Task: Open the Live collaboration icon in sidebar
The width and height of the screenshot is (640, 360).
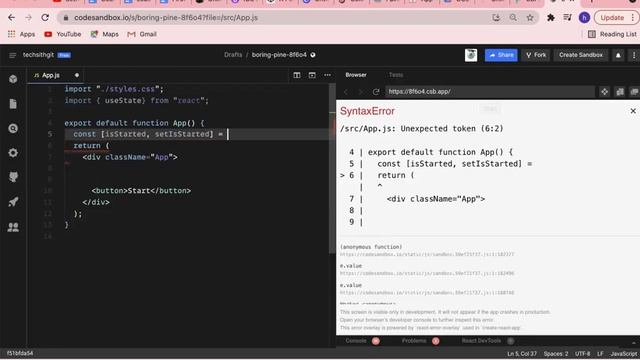Action: (x=13, y=227)
